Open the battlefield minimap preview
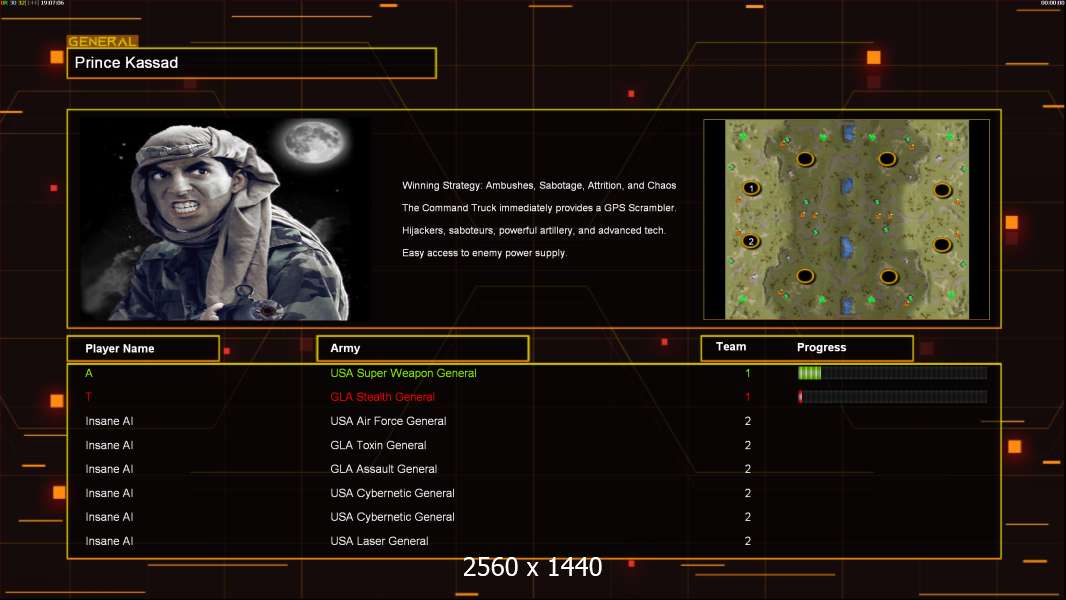The height and width of the screenshot is (600, 1066). 846,219
